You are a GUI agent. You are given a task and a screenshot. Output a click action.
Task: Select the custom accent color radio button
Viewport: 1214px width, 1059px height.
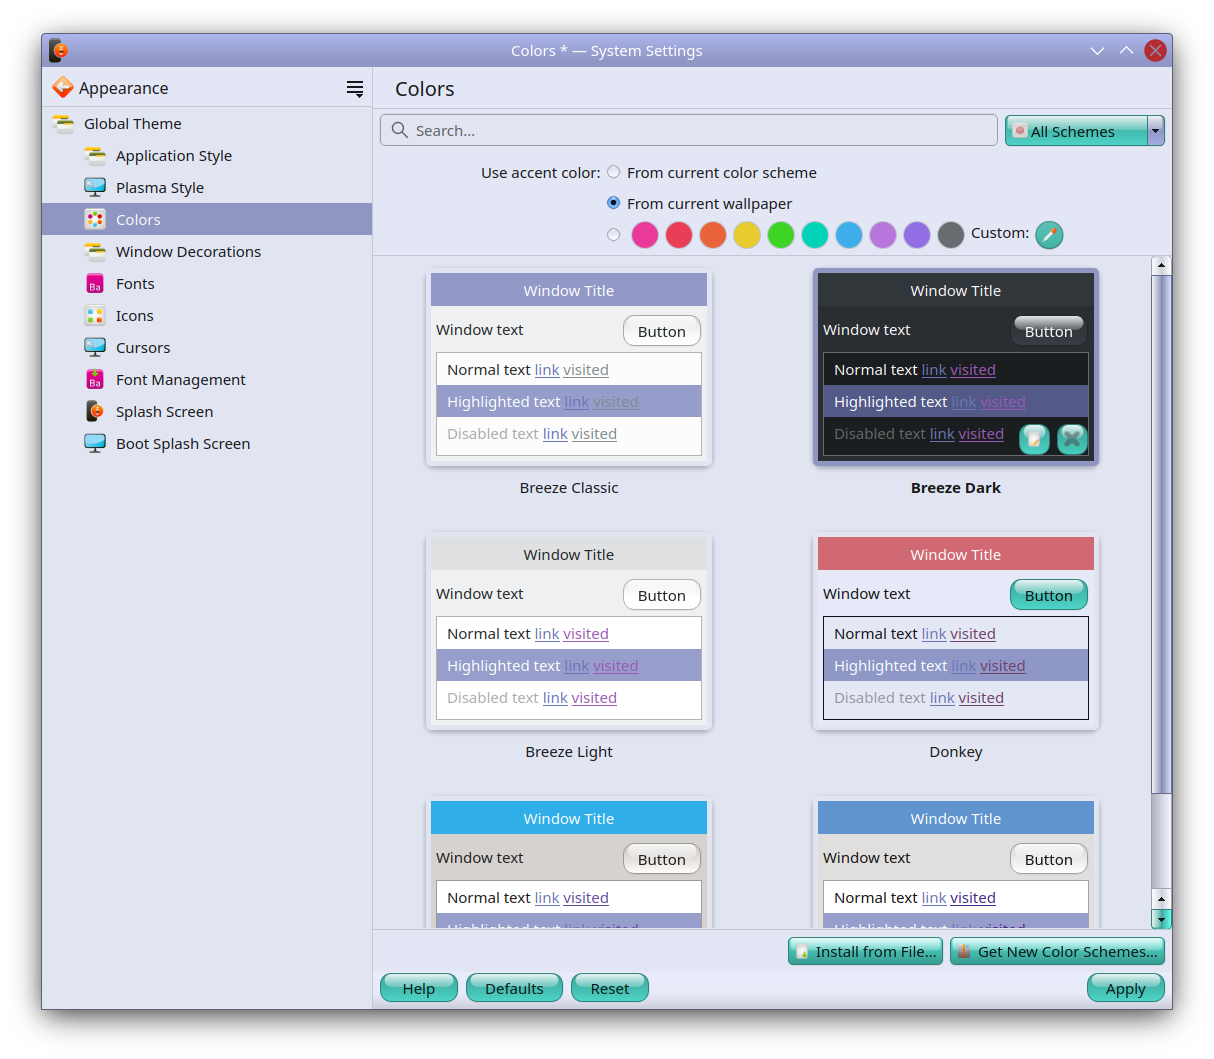click(x=614, y=235)
